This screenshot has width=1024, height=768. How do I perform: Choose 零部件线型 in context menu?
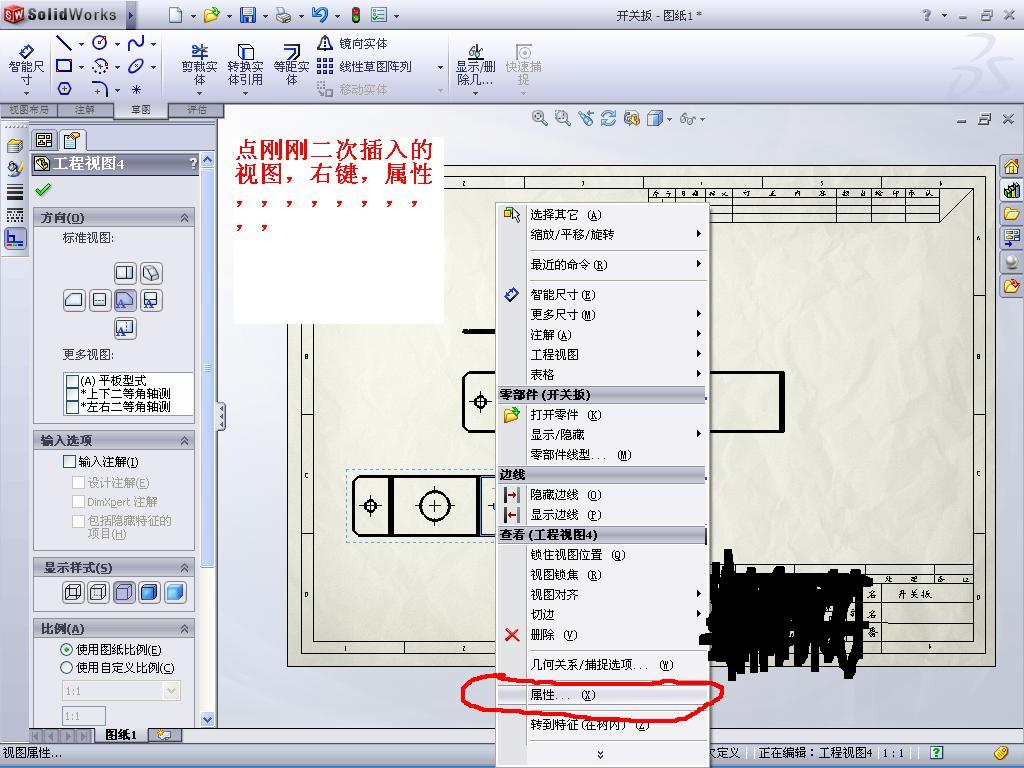602,455
